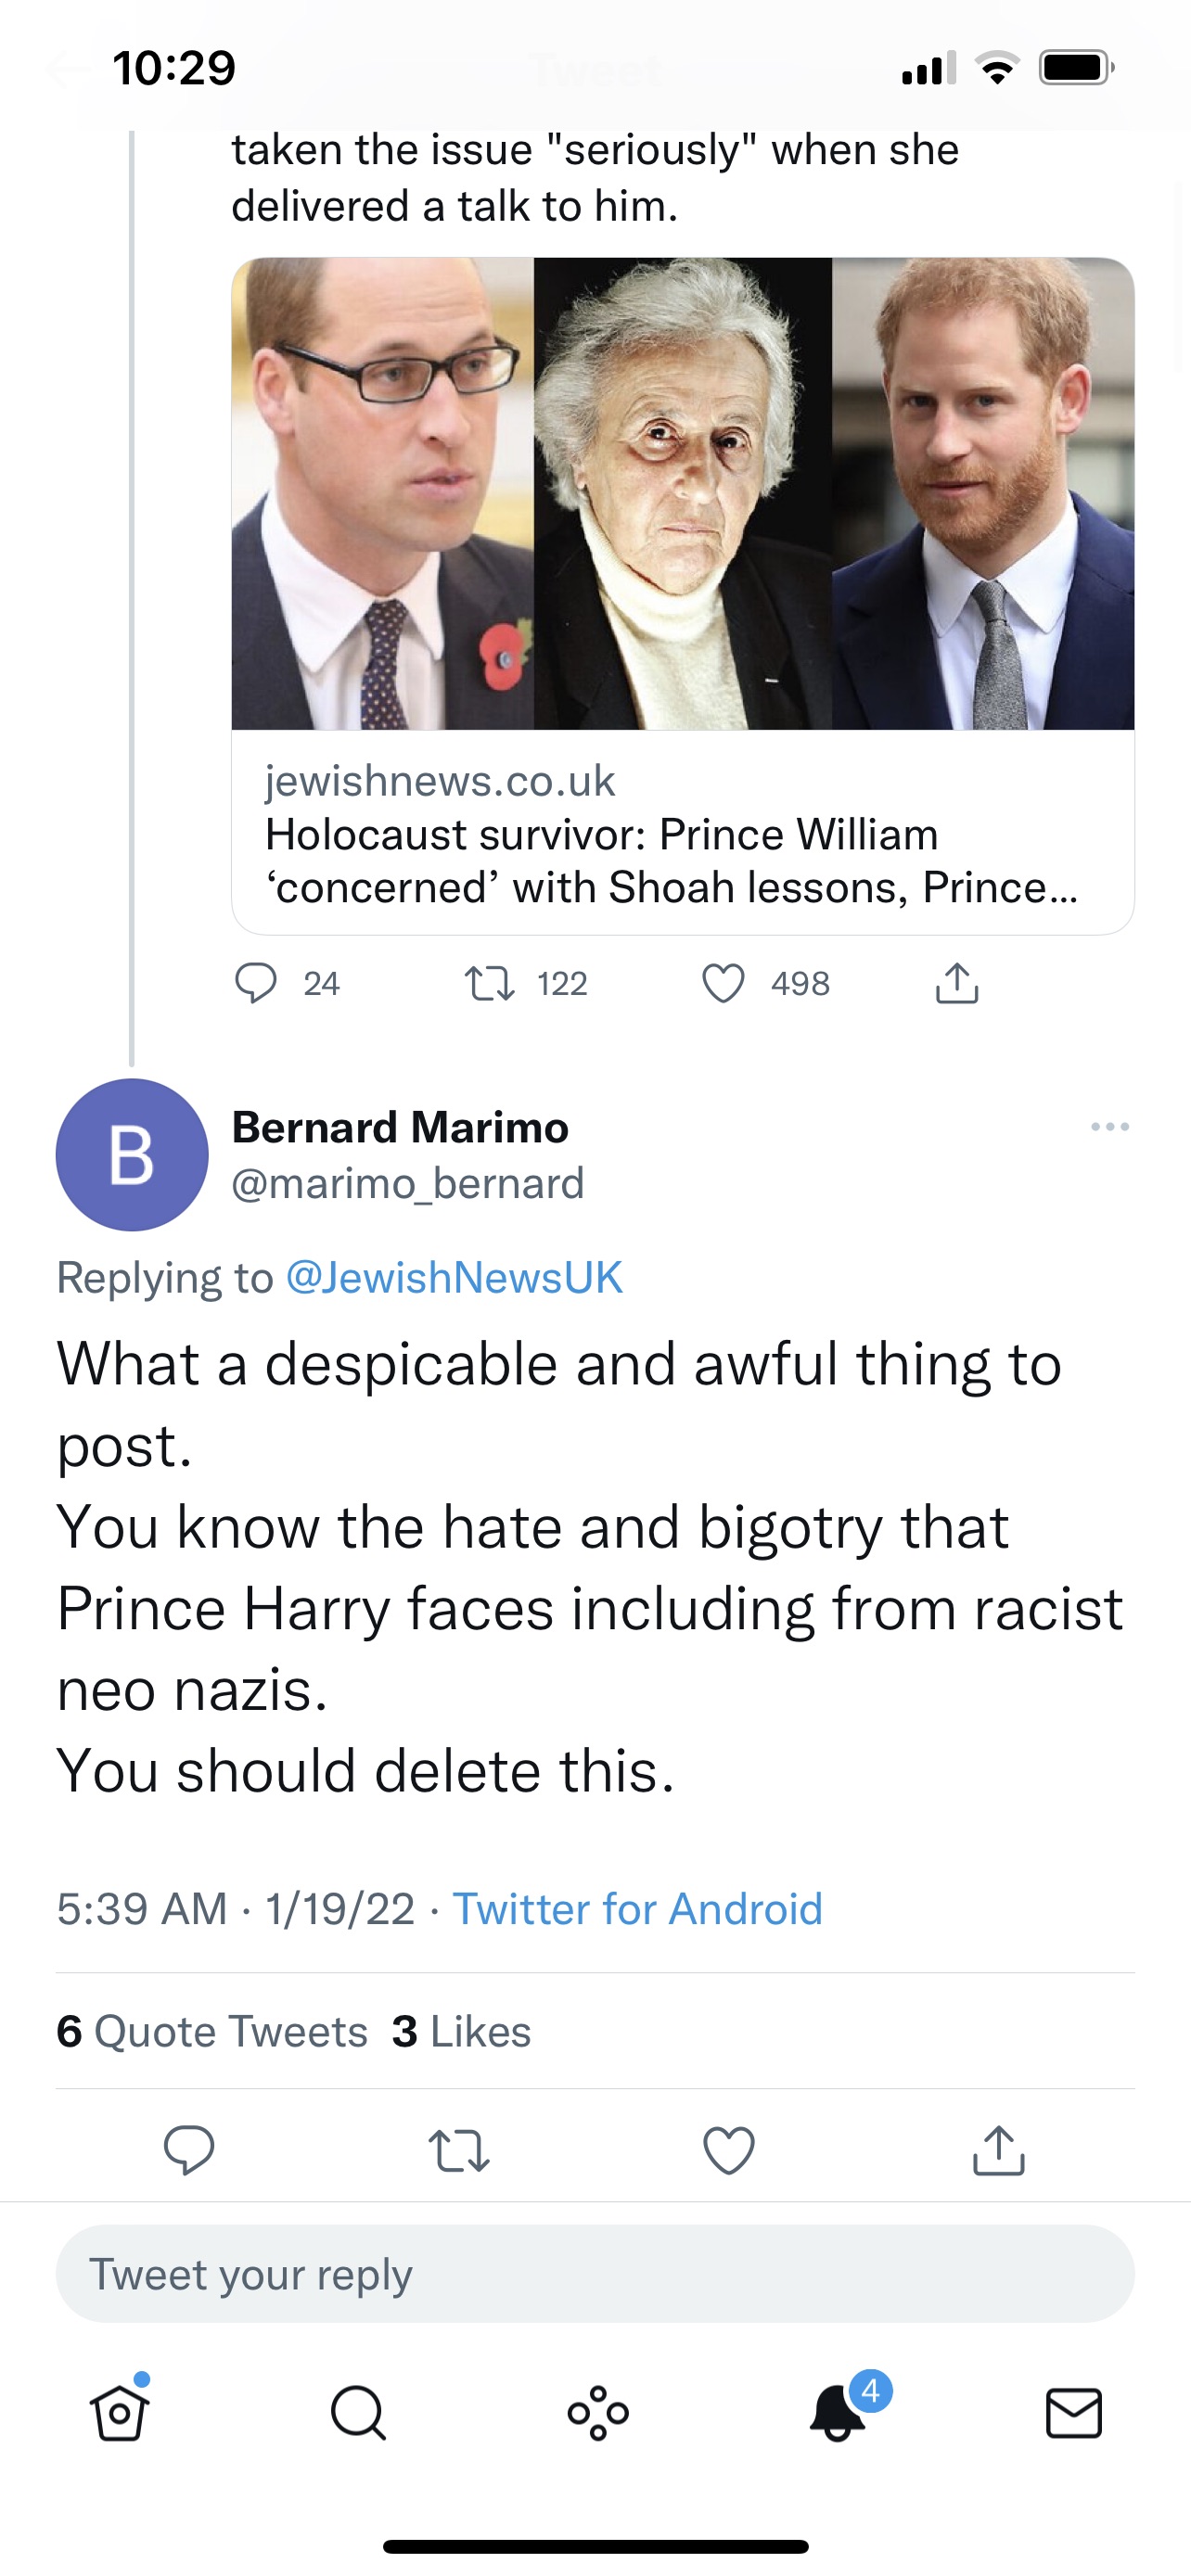Open the @JewishNewsUK profile link

454,1277
